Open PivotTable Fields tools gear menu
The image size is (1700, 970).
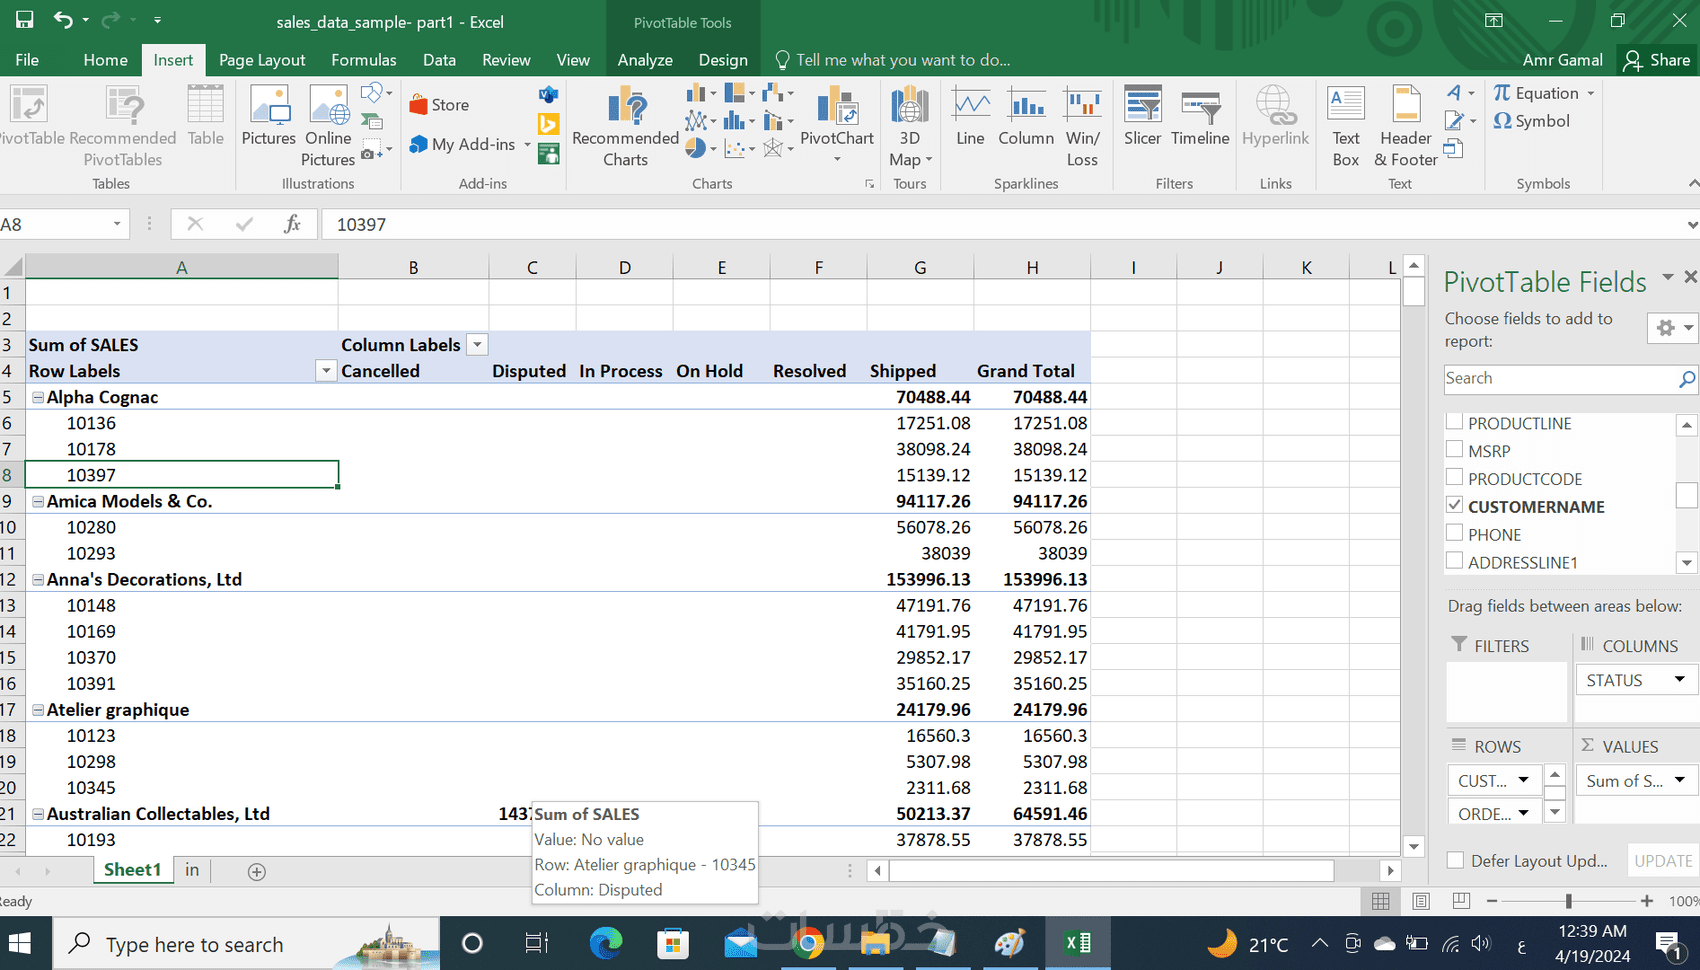[1672, 328]
